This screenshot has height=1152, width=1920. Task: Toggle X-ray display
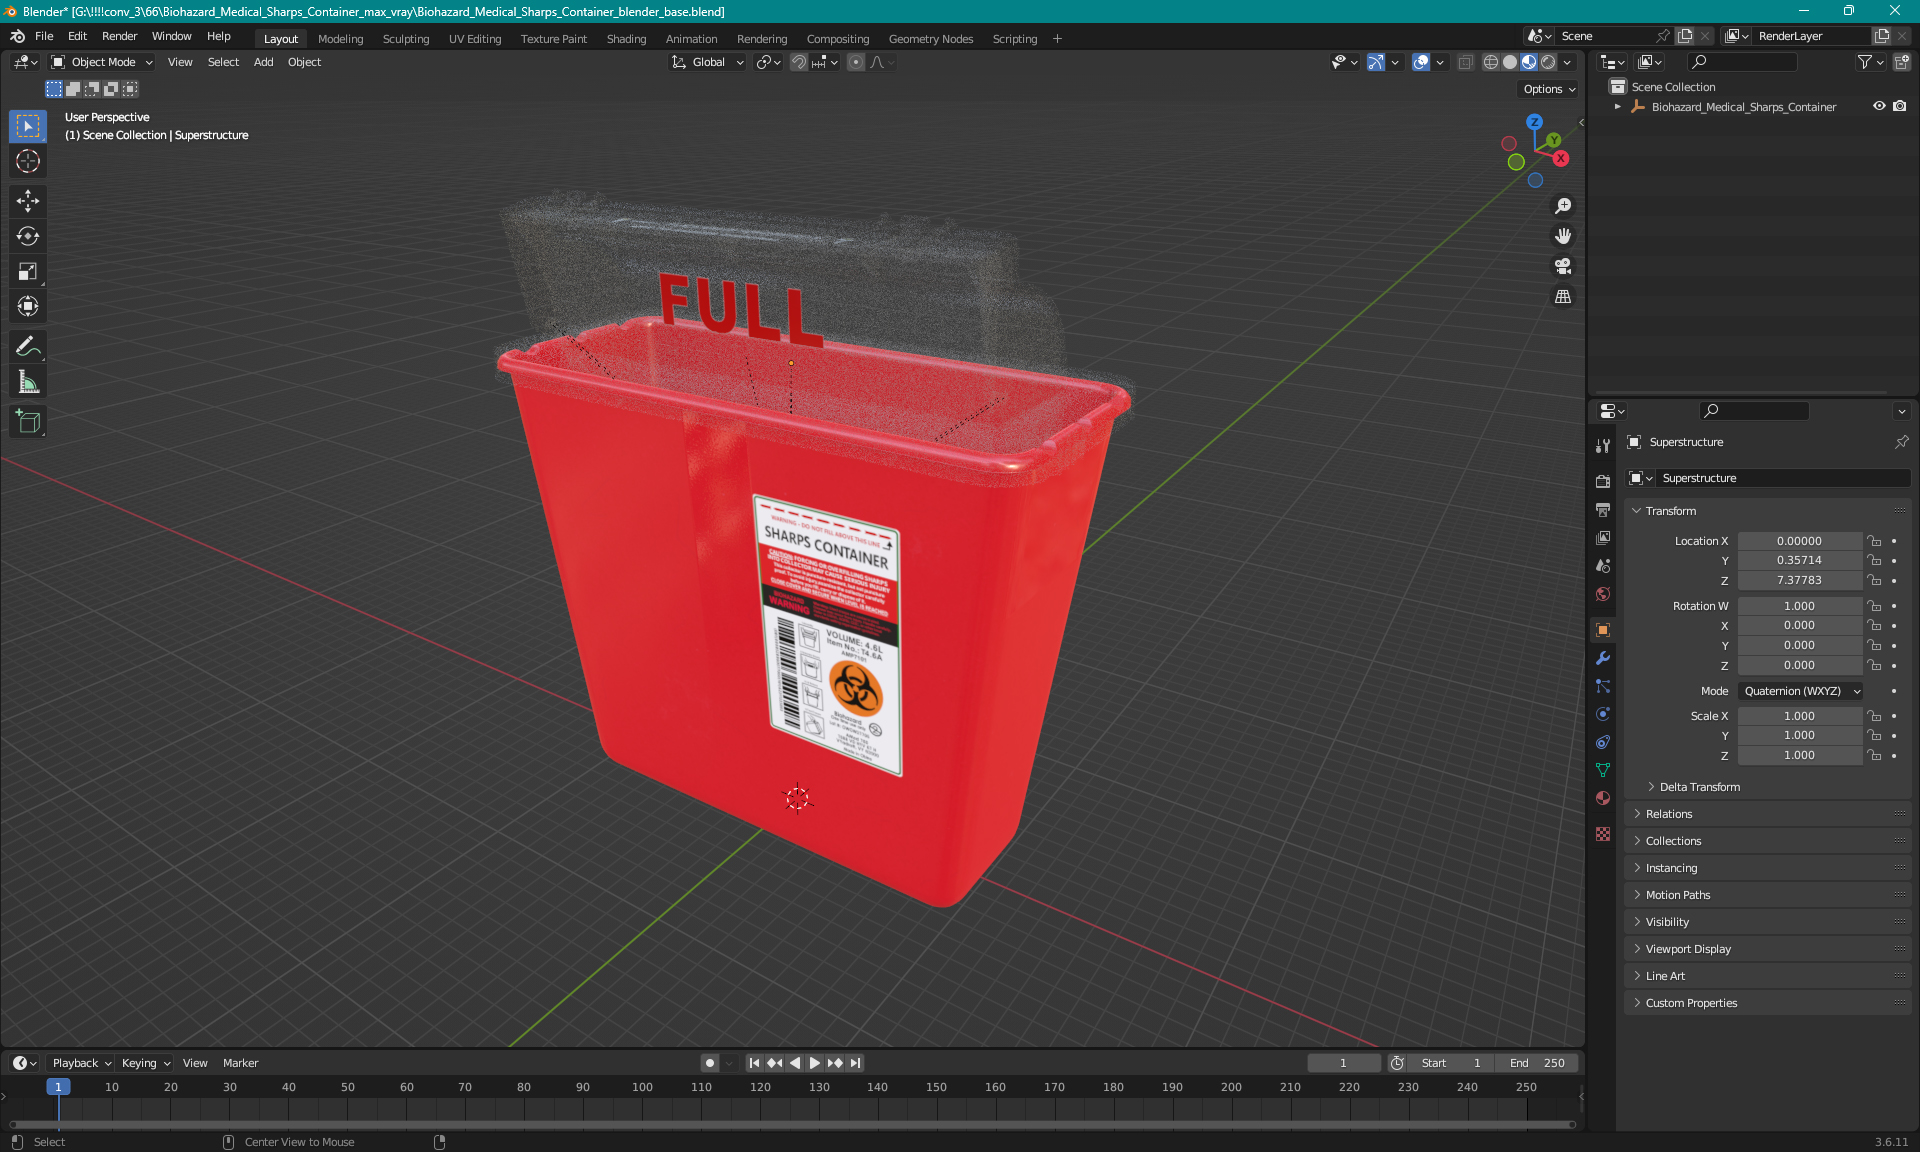point(1465,62)
